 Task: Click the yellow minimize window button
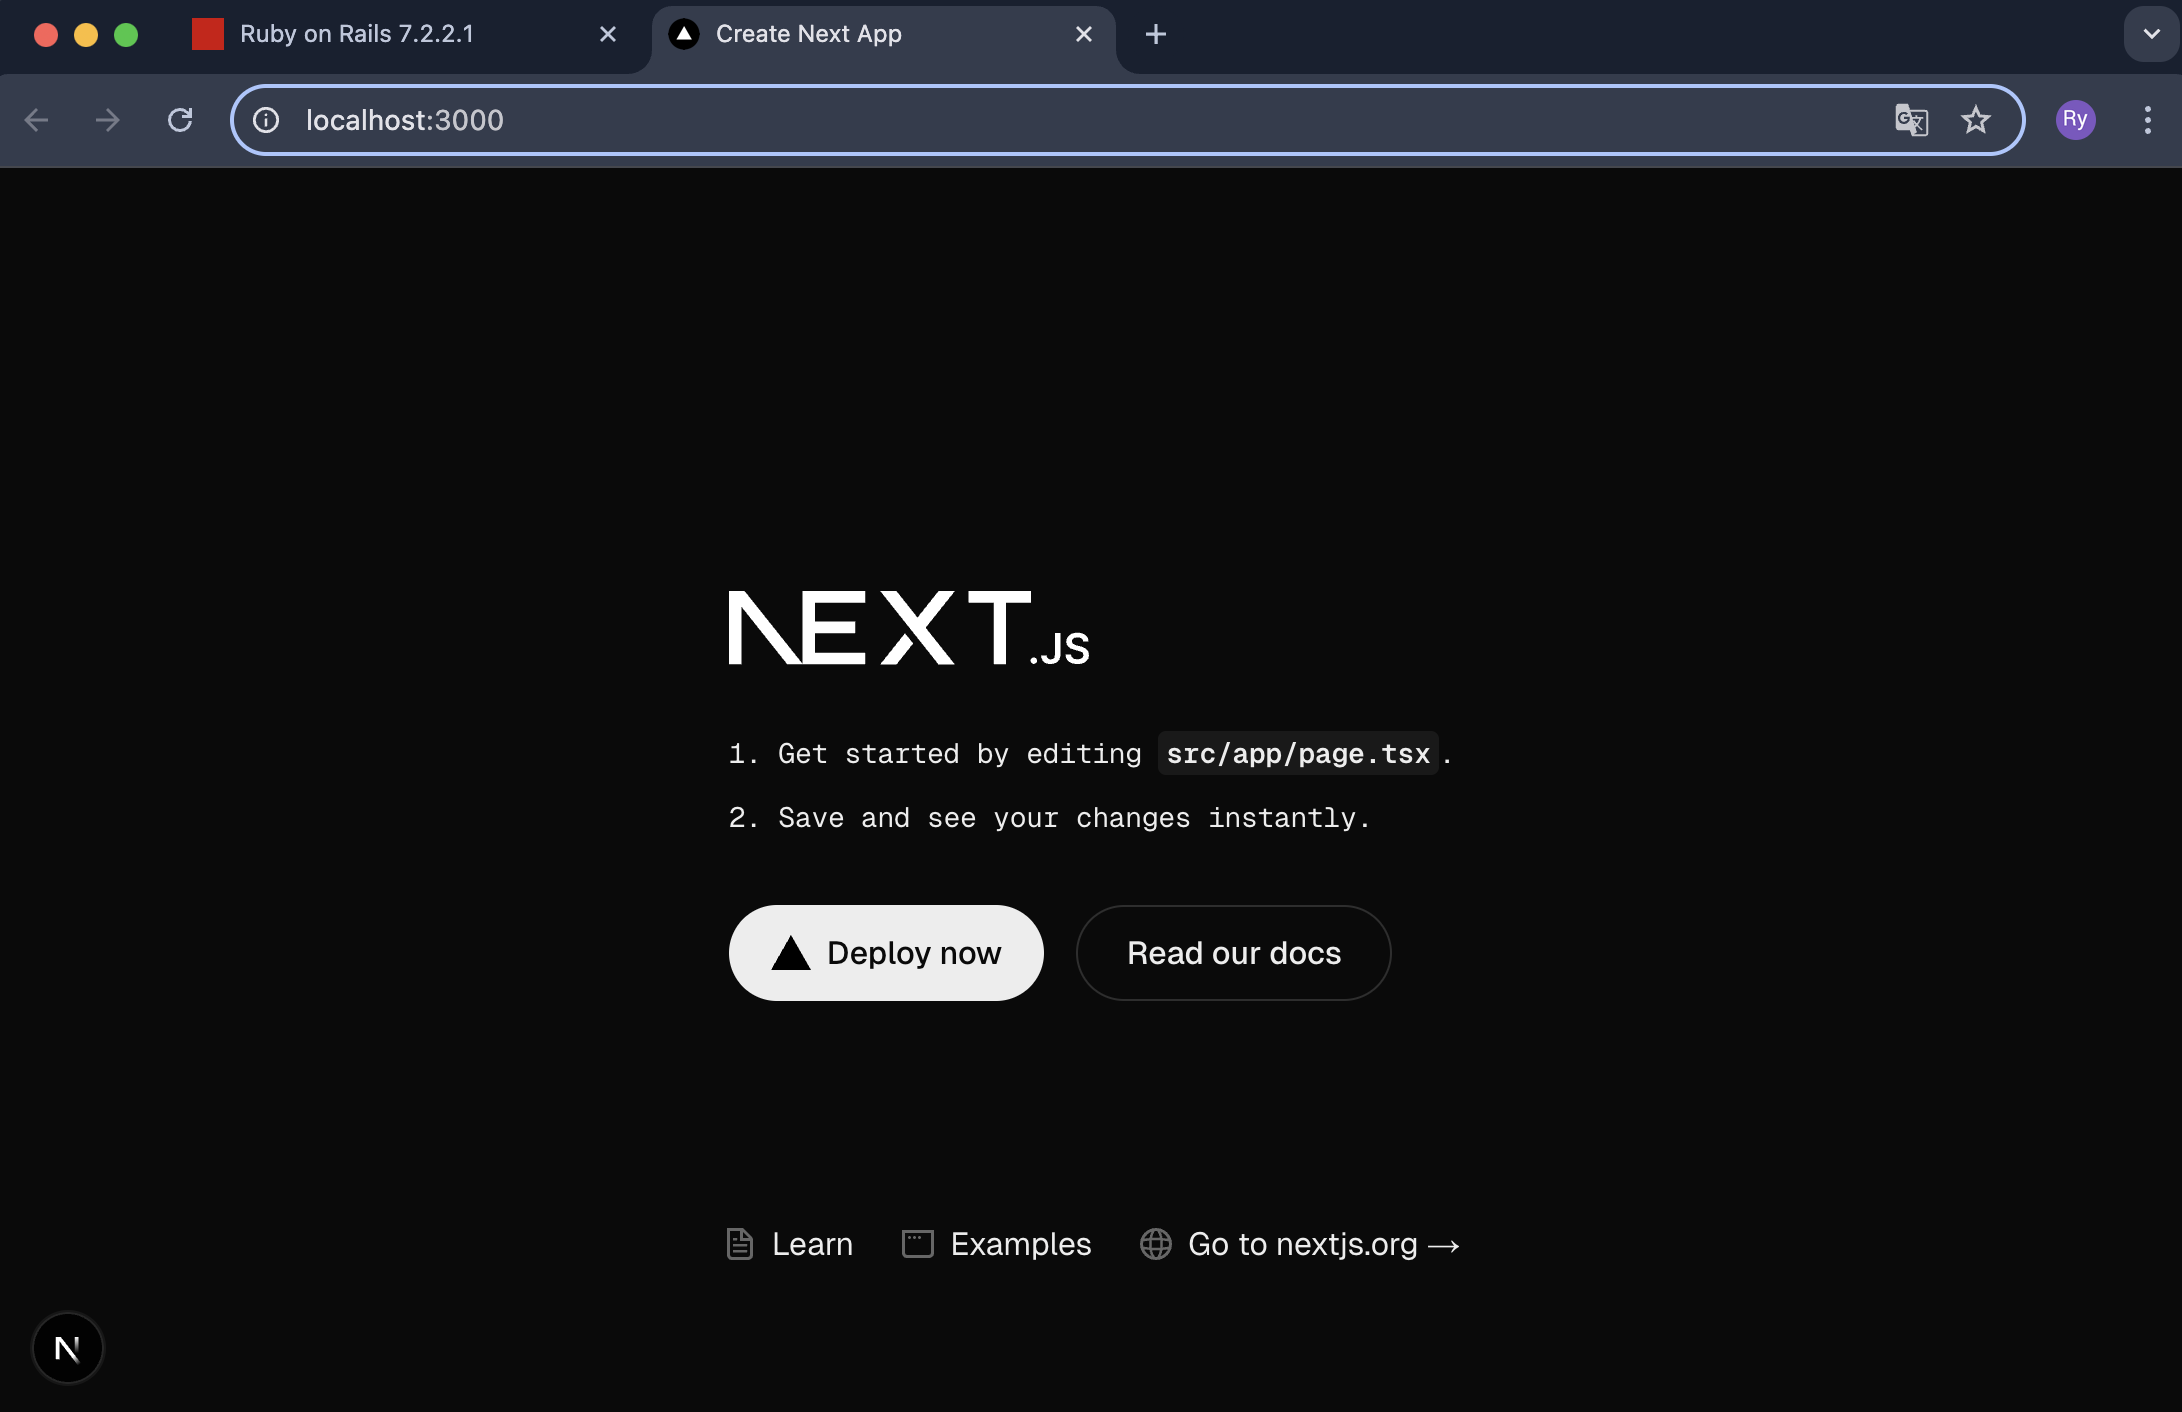[86, 35]
